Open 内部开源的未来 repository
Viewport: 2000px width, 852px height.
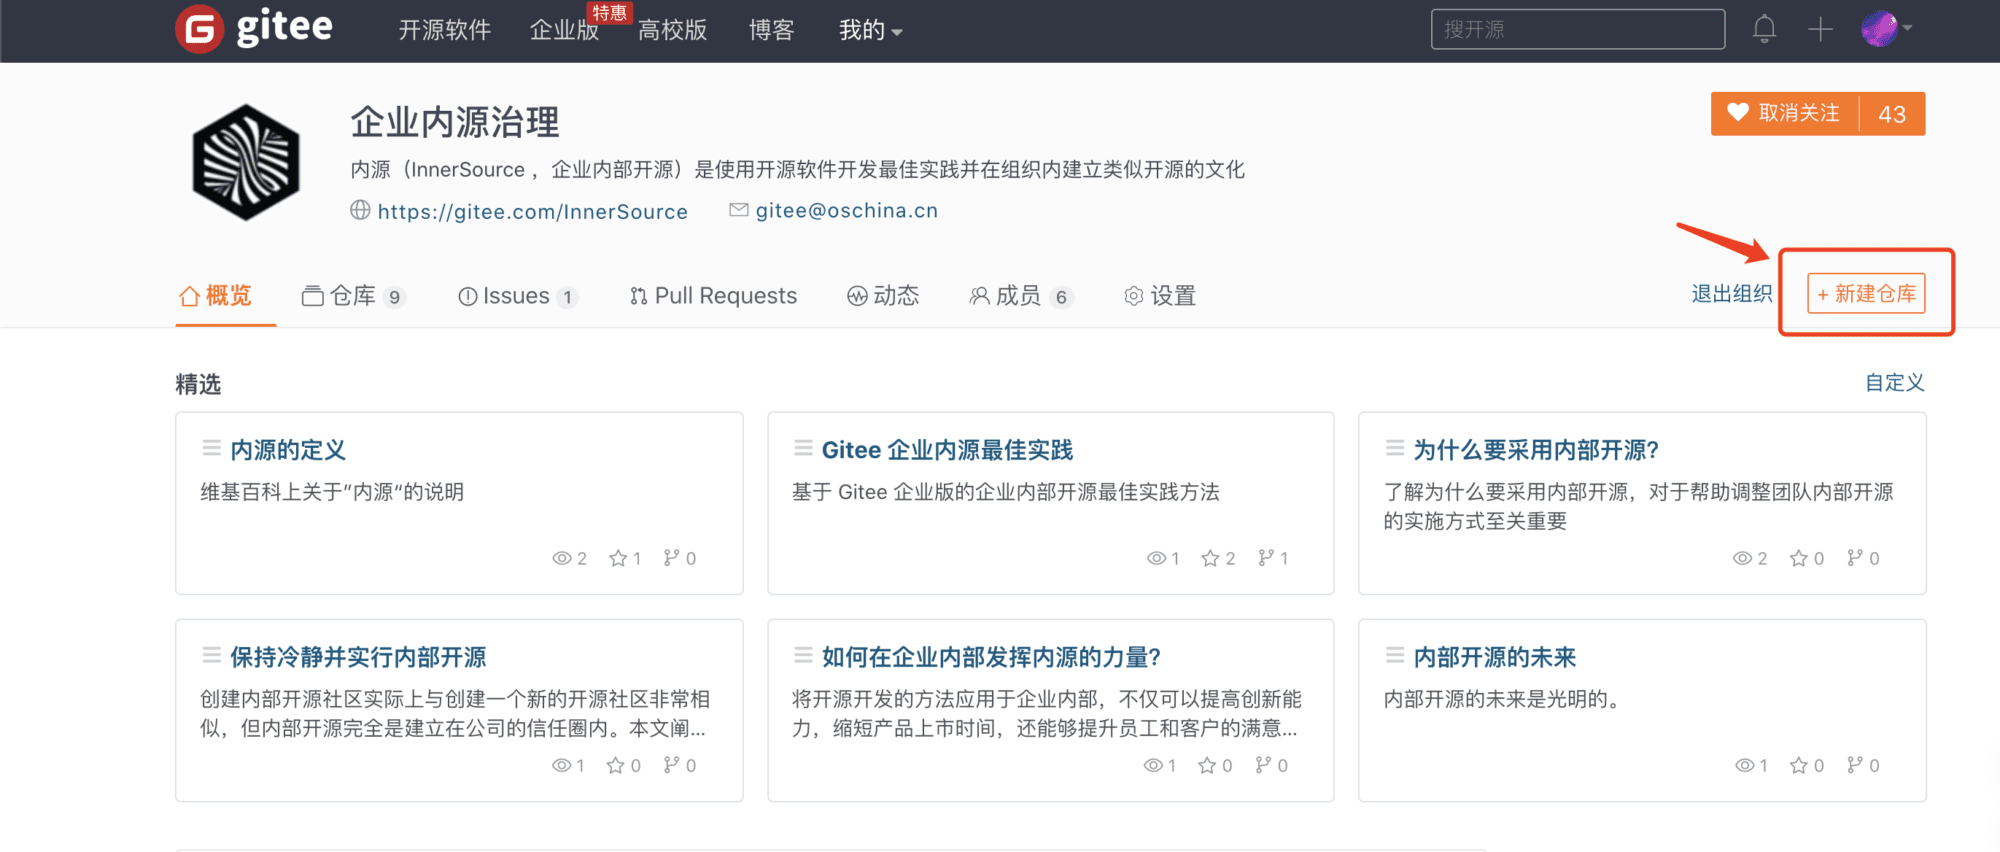click(1494, 657)
